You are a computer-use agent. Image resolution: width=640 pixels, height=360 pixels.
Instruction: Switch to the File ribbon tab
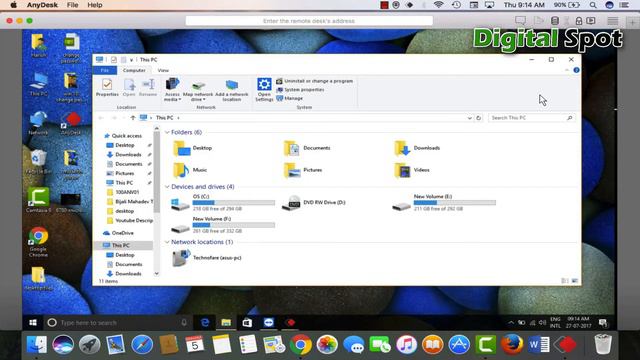tap(105, 70)
